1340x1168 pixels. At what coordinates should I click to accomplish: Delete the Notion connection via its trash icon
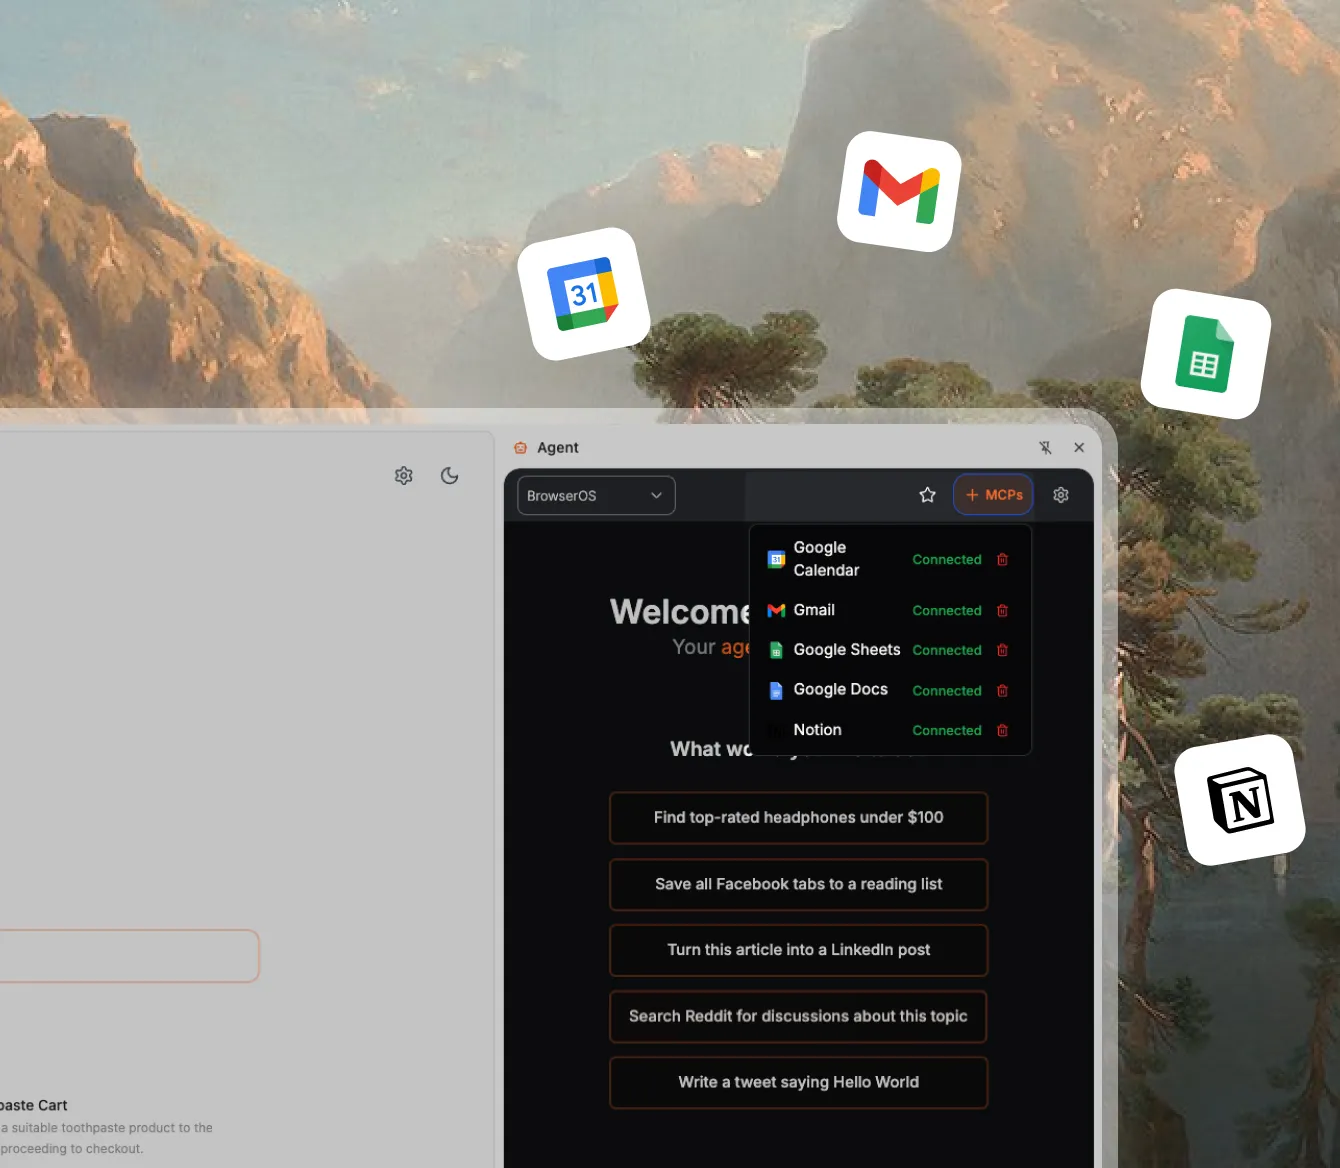[1003, 730]
